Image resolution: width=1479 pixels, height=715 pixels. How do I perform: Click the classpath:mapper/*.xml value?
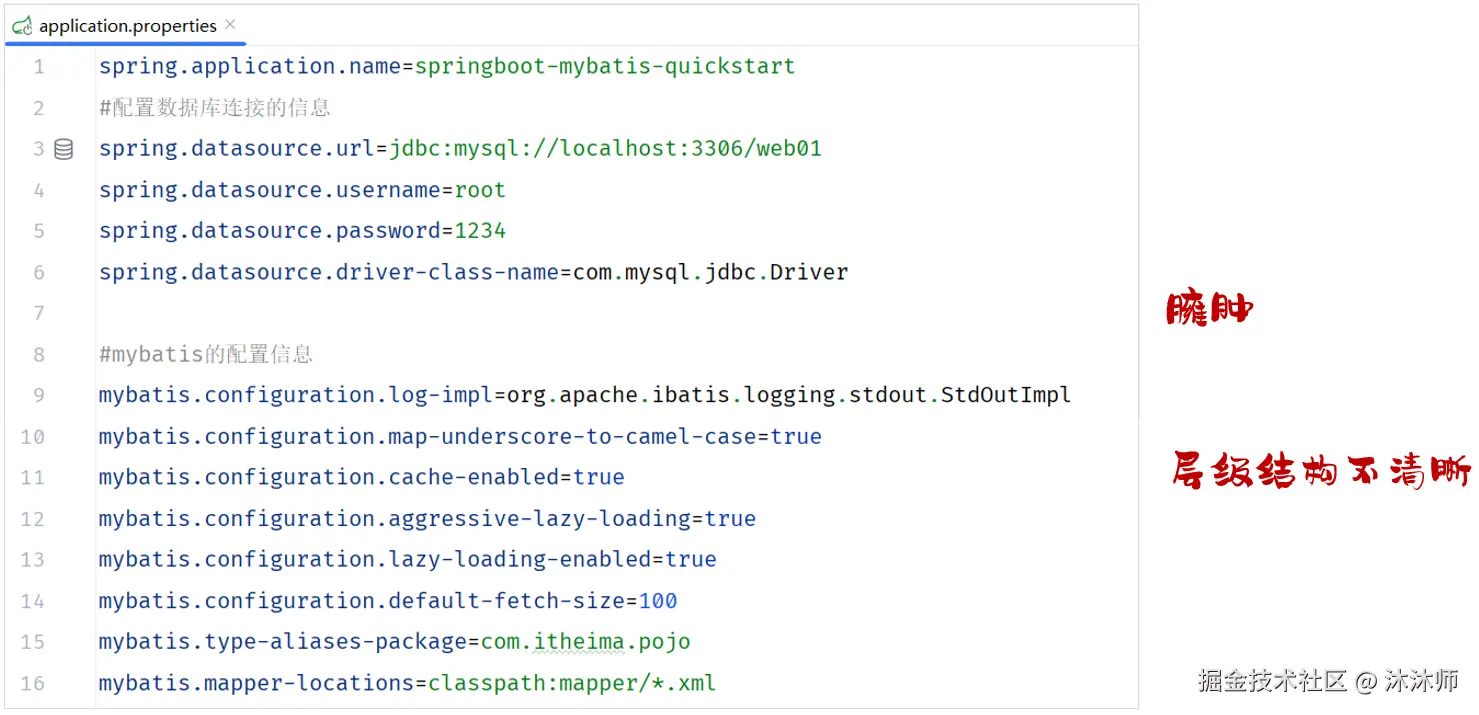(572, 683)
